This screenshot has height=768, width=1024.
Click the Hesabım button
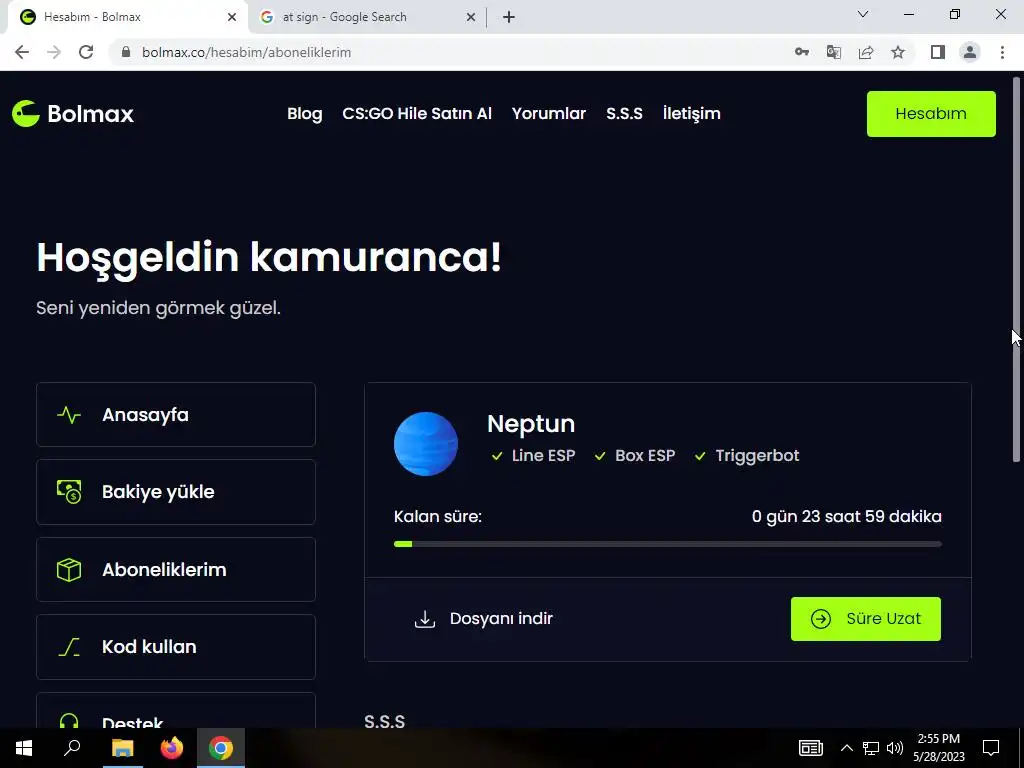pyautogui.click(x=931, y=114)
